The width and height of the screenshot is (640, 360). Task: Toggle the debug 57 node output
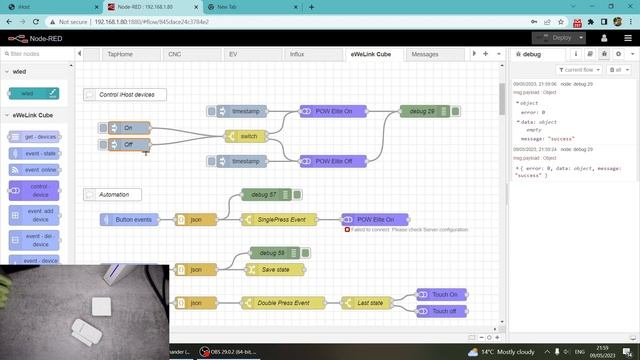coord(297,195)
